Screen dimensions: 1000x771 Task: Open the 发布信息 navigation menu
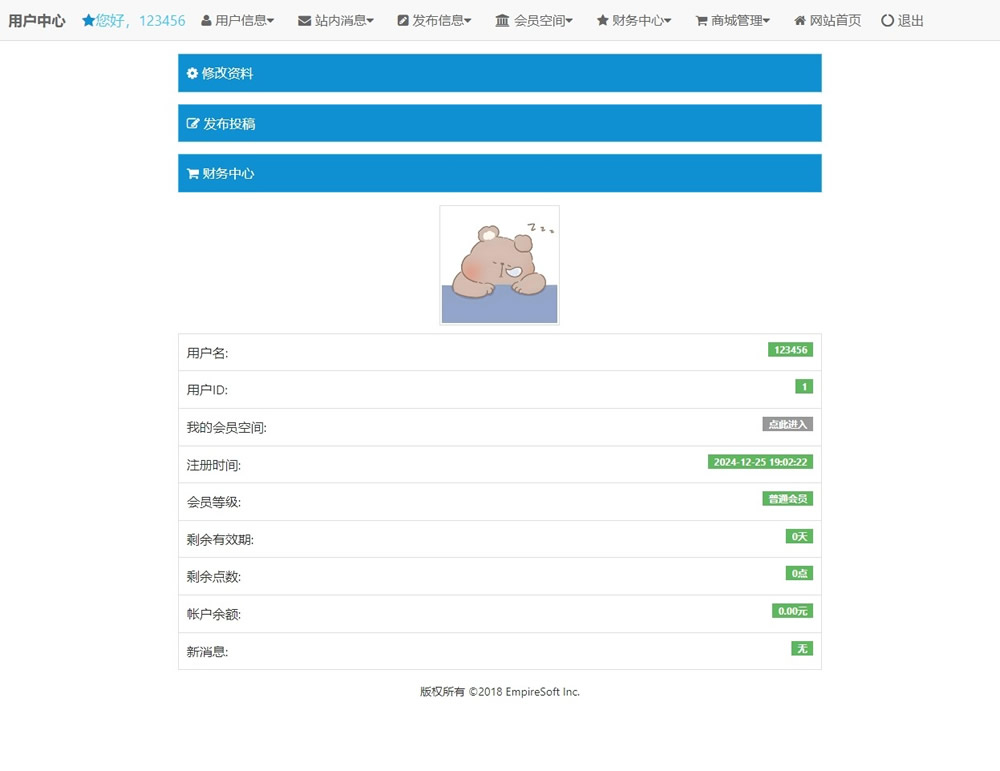tap(440, 20)
